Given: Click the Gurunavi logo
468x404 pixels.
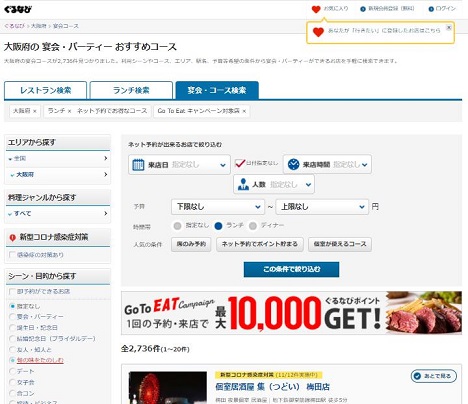Looking at the screenshot, I should (18, 9).
